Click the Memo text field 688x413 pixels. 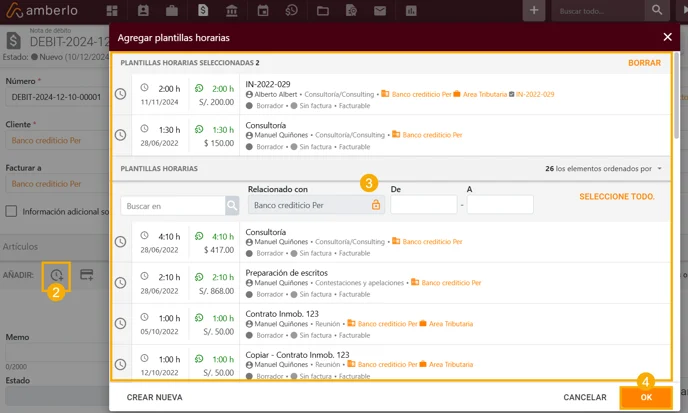(56, 353)
